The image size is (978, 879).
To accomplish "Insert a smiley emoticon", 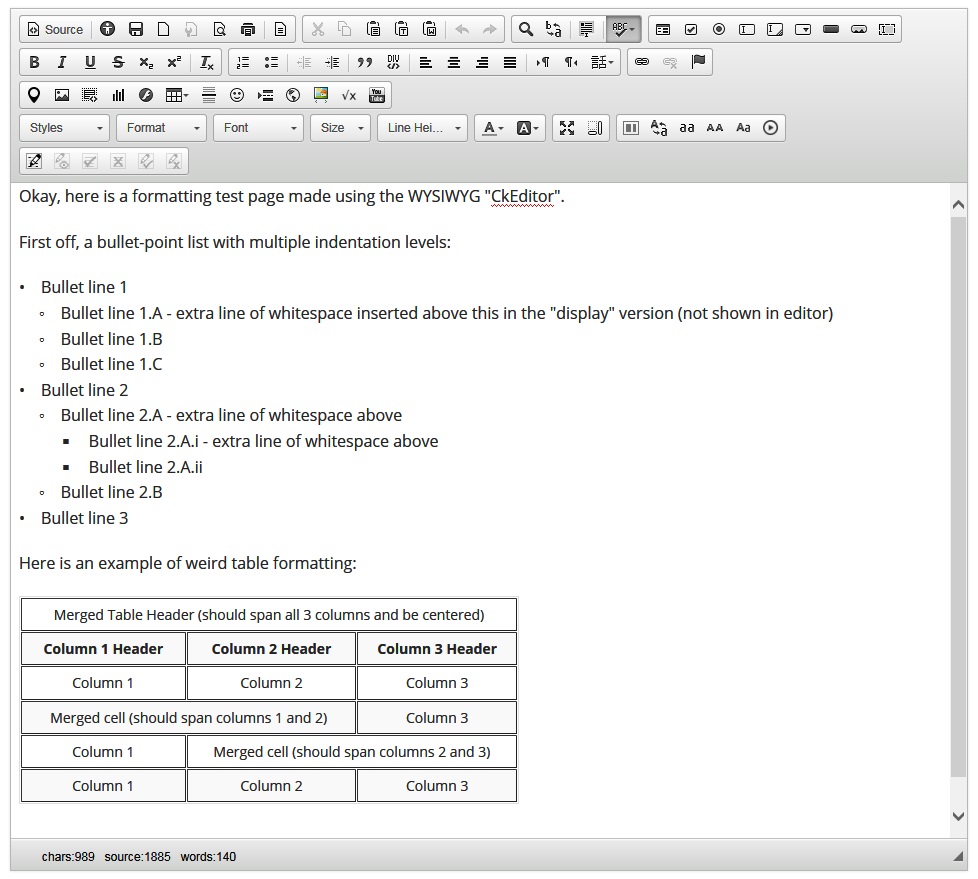I will [236, 95].
